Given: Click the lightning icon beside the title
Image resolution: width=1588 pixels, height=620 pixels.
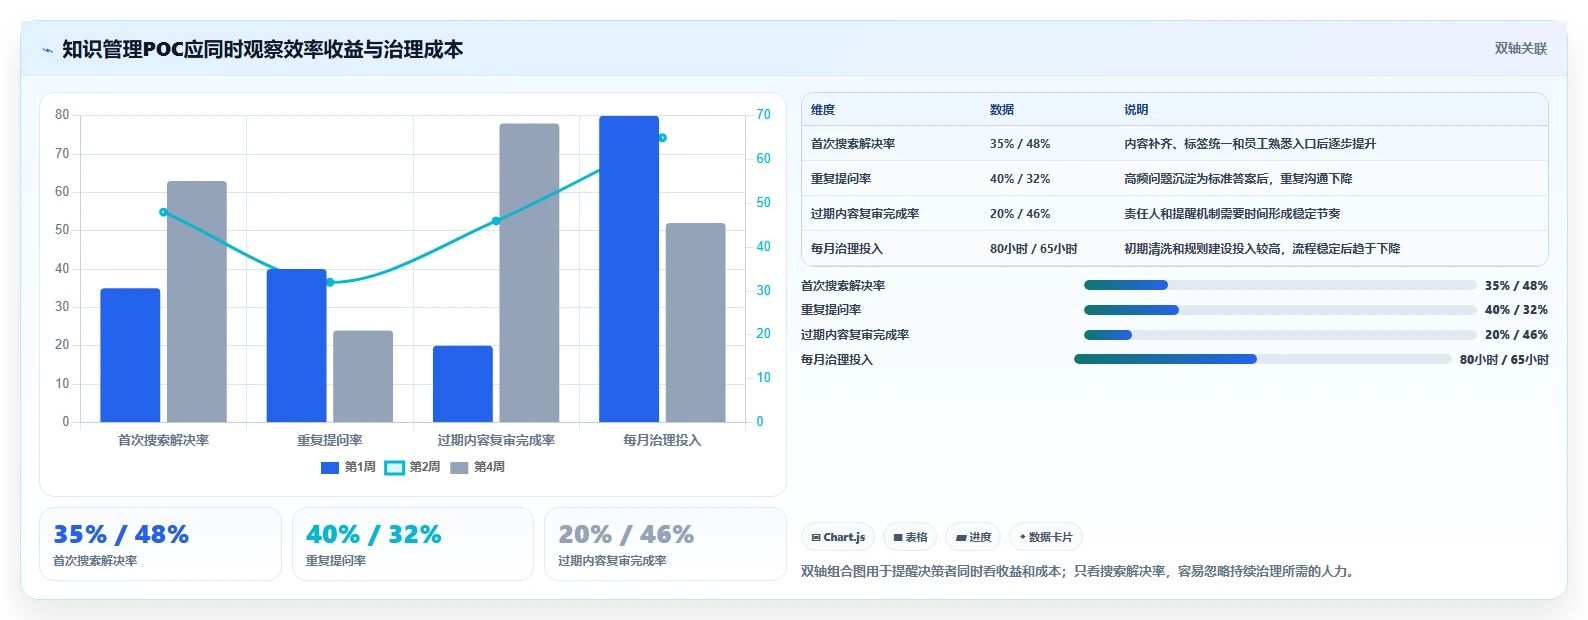Looking at the screenshot, I should (47, 50).
